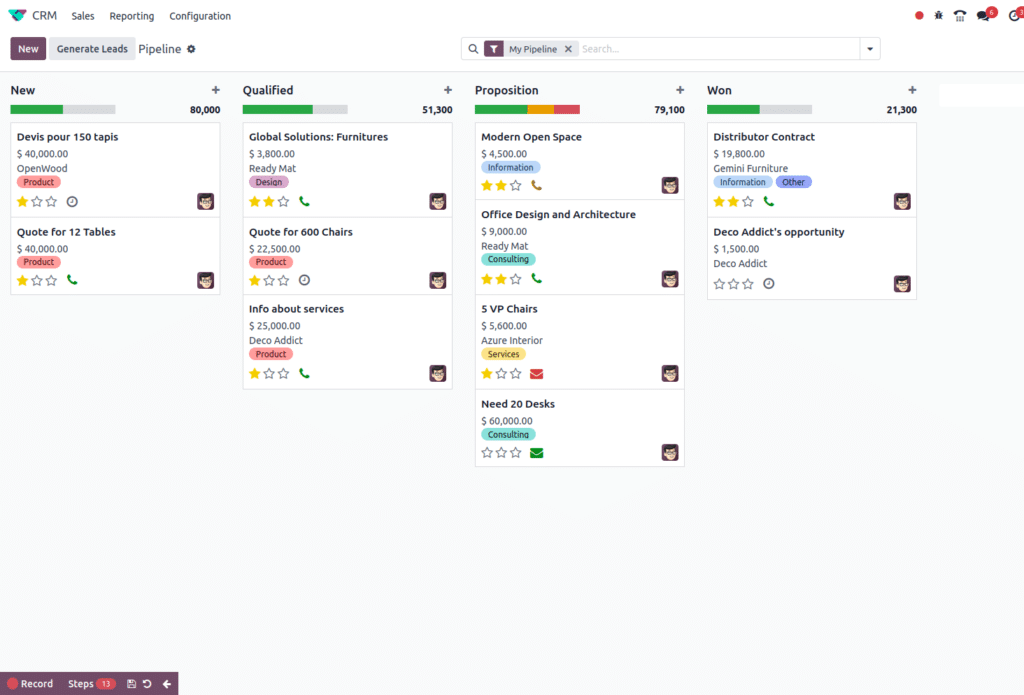Viewport: 1024px width, 695px height.
Task: Click the Pipeline breadcrumb title
Action: pyautogui.click(x=159, y=49)
